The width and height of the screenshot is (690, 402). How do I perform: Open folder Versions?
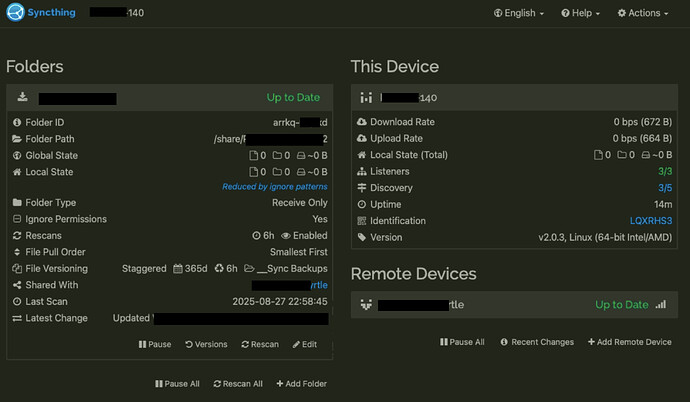pyautogui.click(x=206, y=344)
